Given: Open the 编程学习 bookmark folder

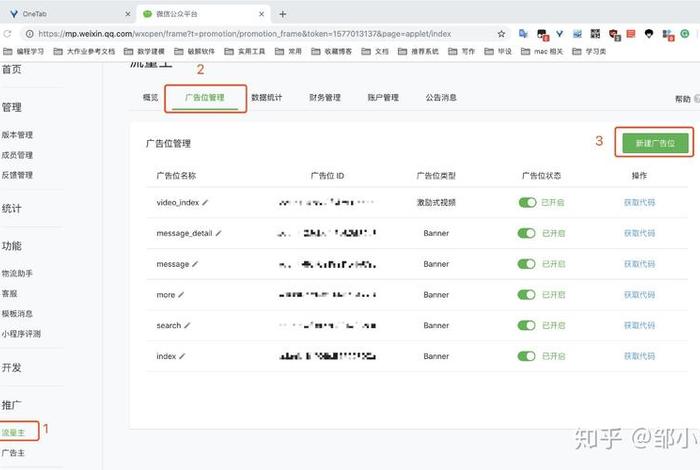Looking at the screenshot, I should coord(24,52).
